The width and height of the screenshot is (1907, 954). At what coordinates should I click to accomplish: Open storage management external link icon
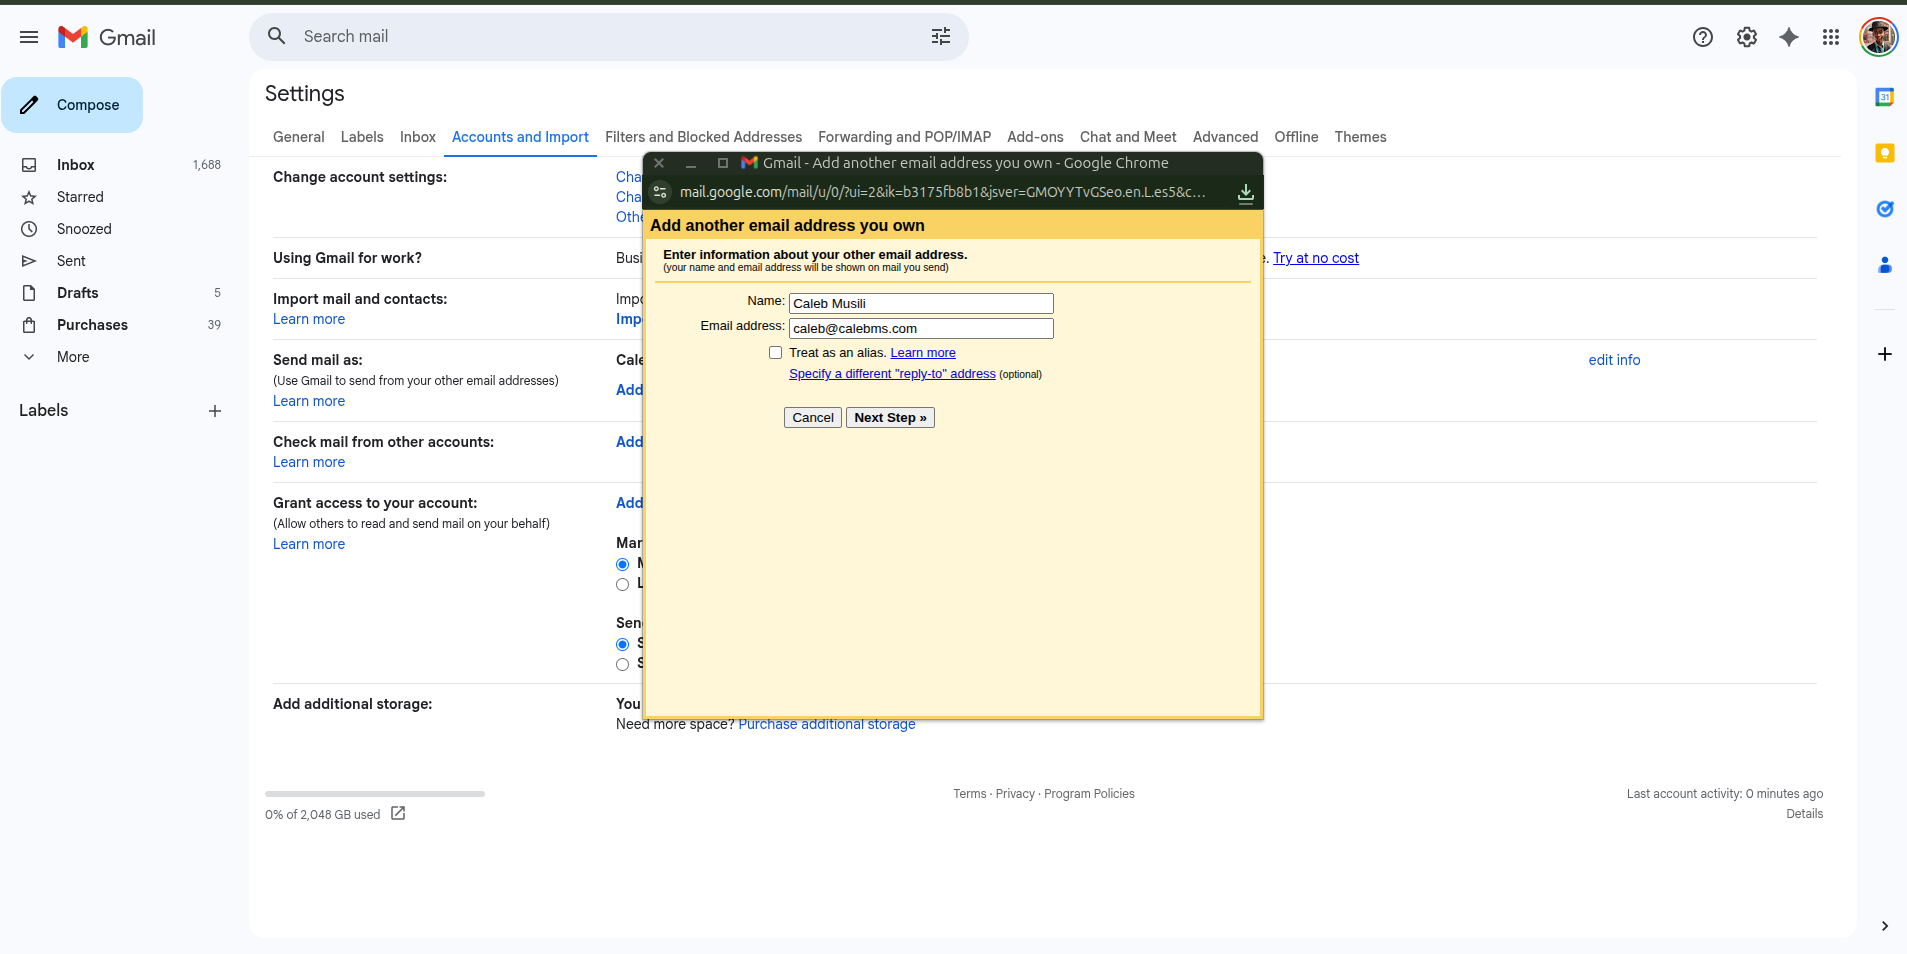tap(398, 813)
